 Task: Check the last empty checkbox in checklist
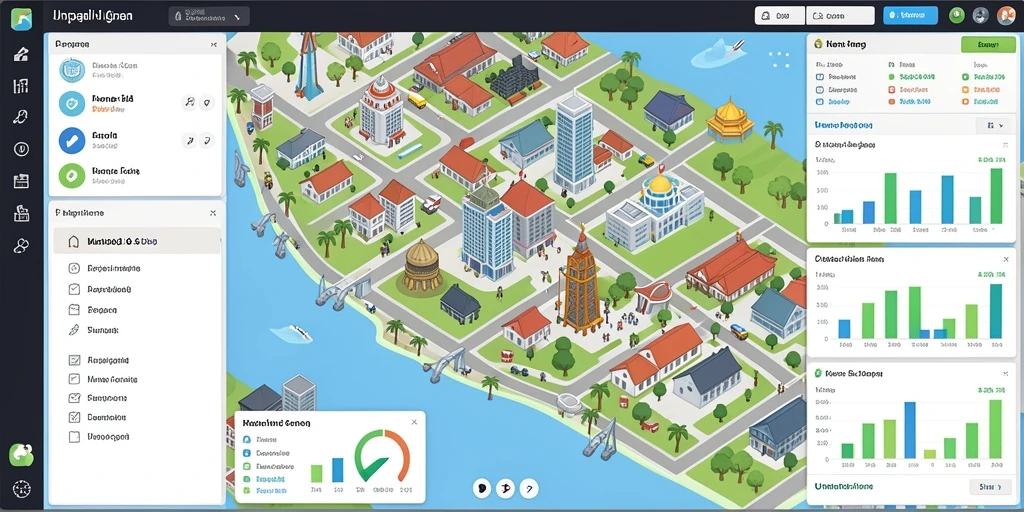pos(74,437)
